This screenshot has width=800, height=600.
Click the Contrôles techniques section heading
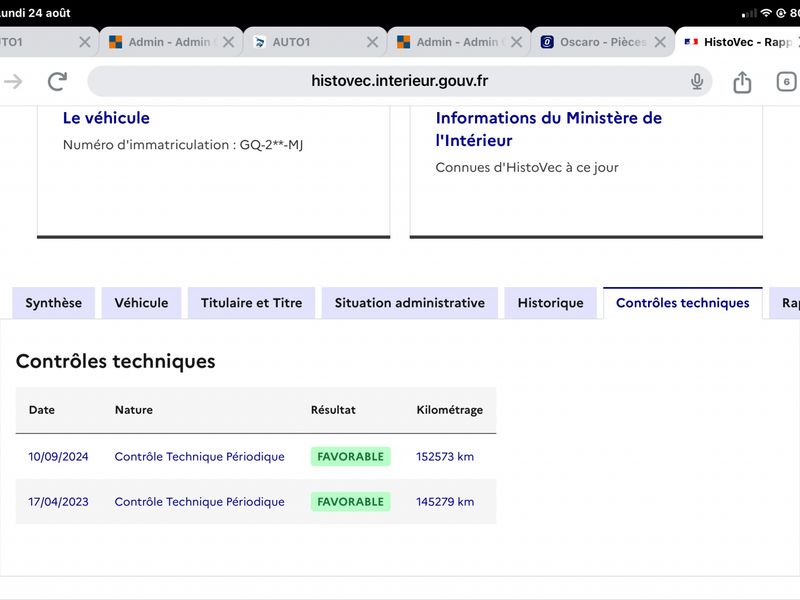point(116,361)
